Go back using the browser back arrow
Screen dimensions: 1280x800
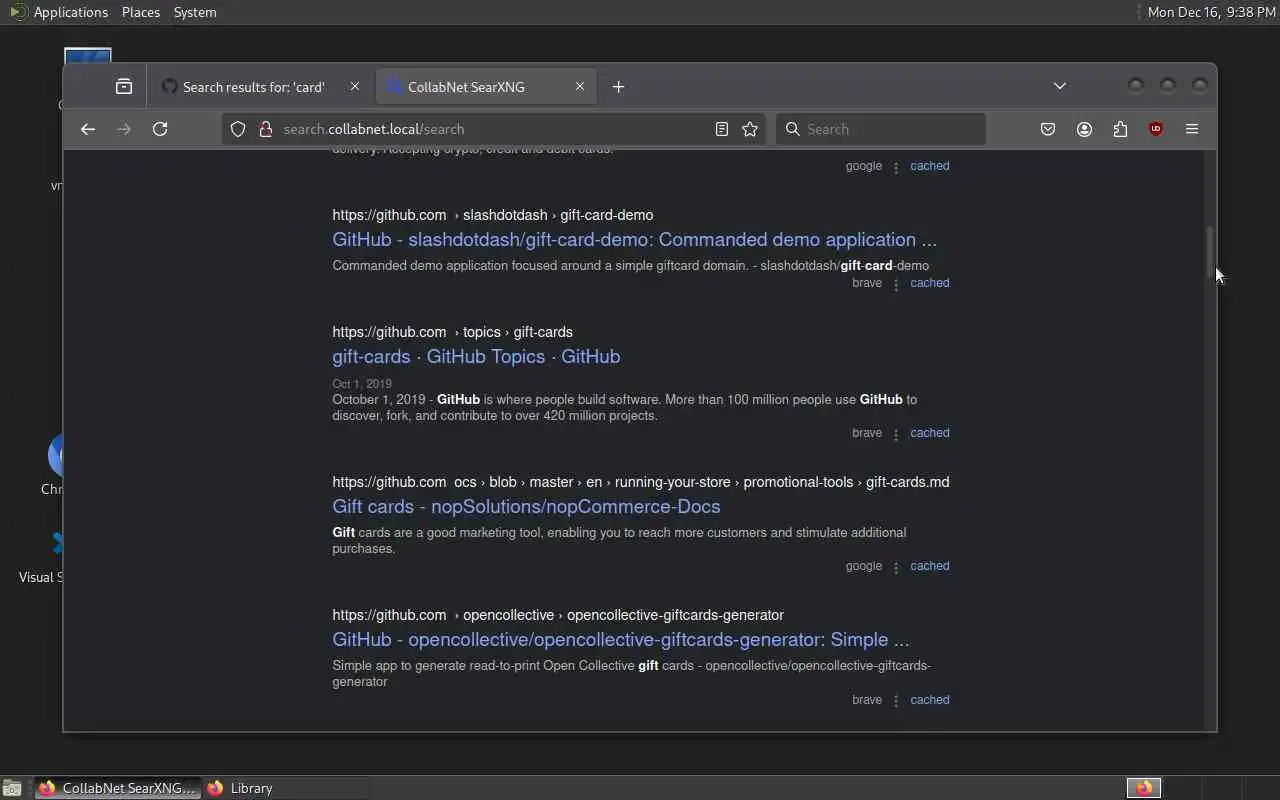88,129
